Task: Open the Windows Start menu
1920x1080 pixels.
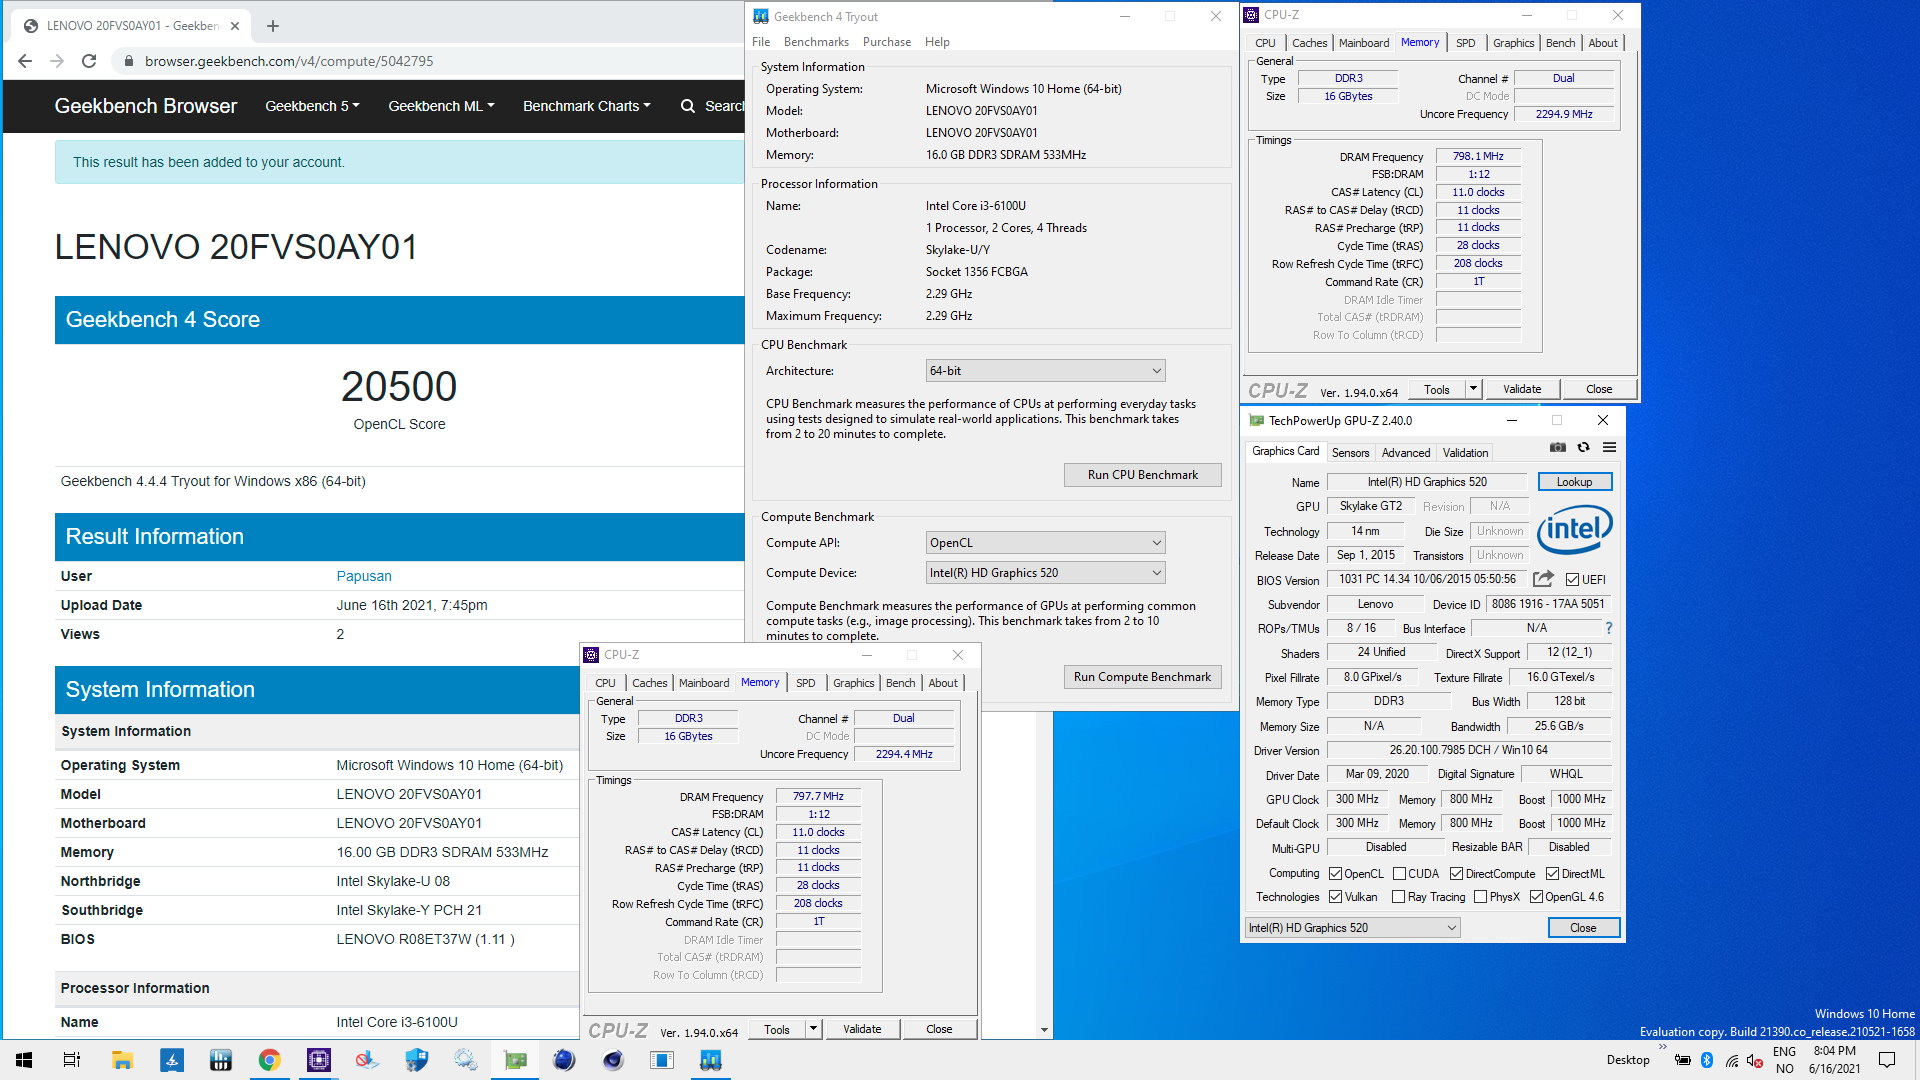Action: click(24, 1060)
